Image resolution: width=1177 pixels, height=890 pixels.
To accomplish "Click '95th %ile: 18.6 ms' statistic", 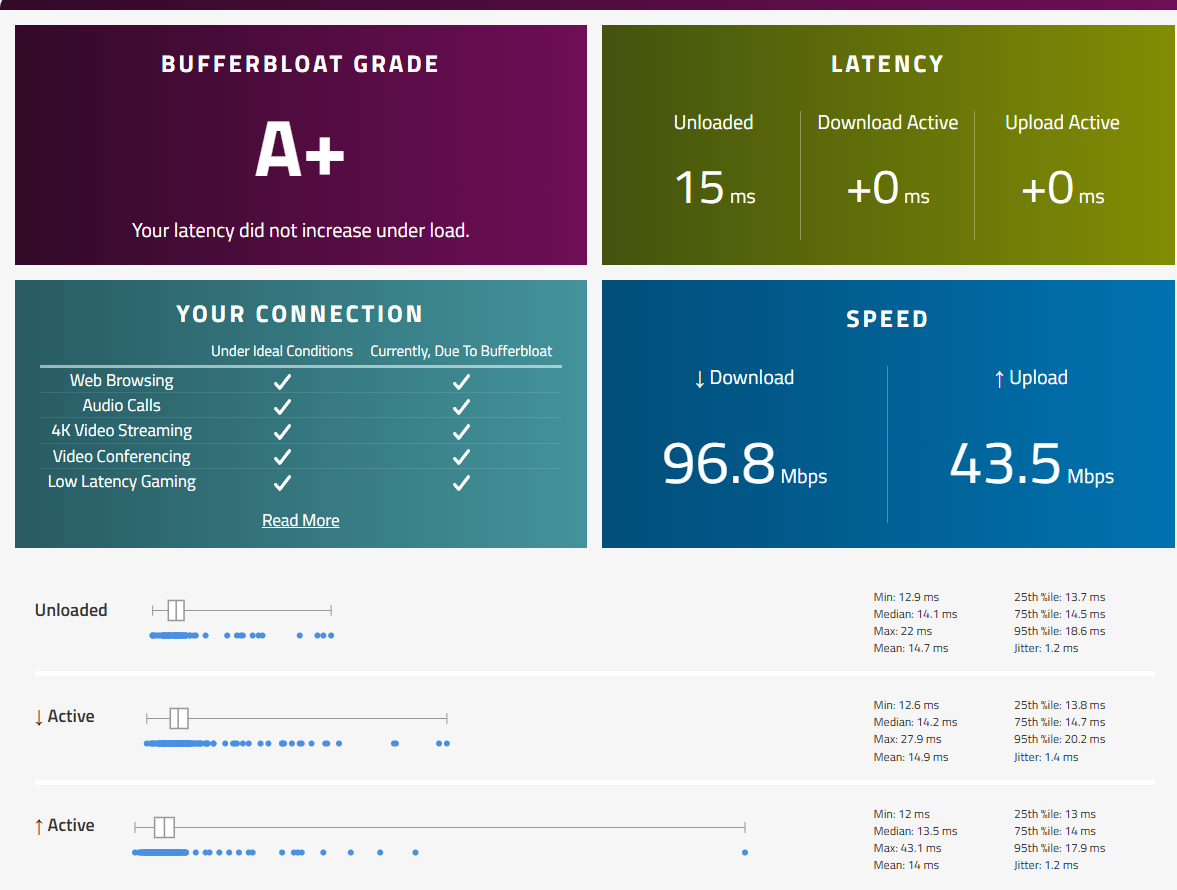I will 1059,631.
